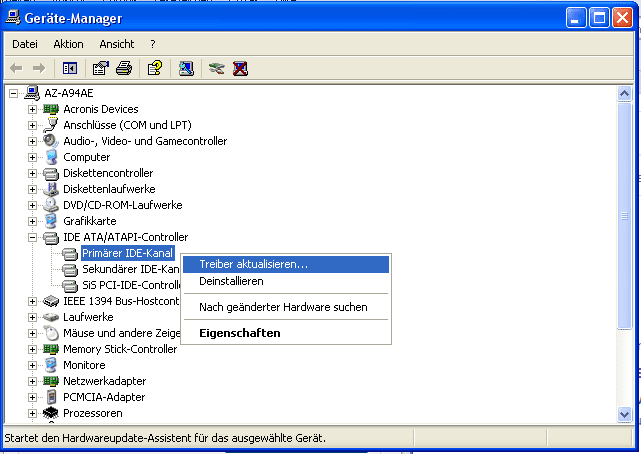Click the Diskettencontroller icon
This screenshot has height=454, width=641.
click(x=51, y=173)
